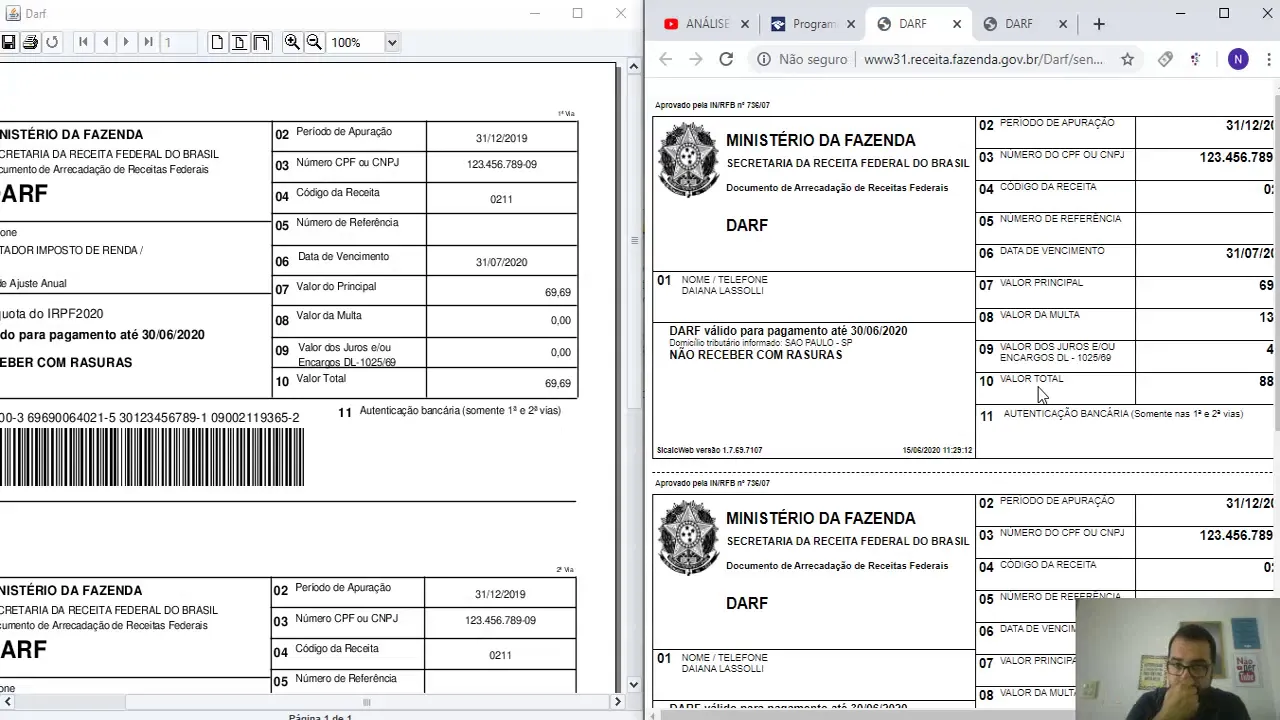Open the 100% zoom dropdown
This screenshot has width=1280, height=720.
(392, 42)
